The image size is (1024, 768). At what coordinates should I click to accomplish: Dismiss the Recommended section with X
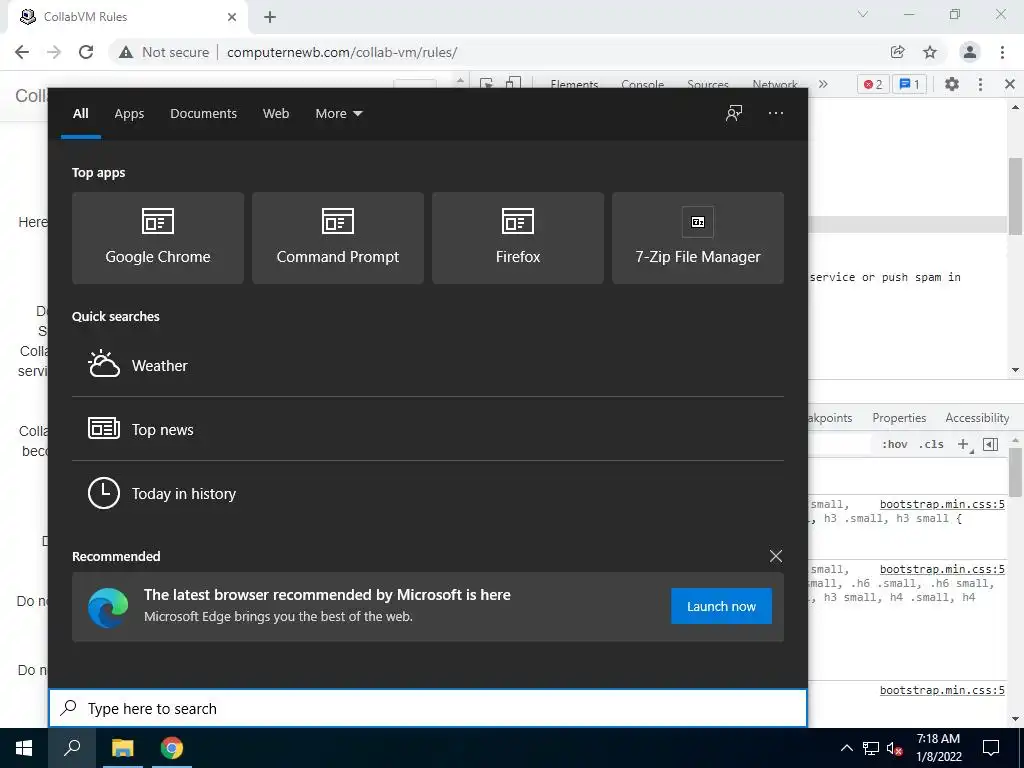(x=776, y=556)
